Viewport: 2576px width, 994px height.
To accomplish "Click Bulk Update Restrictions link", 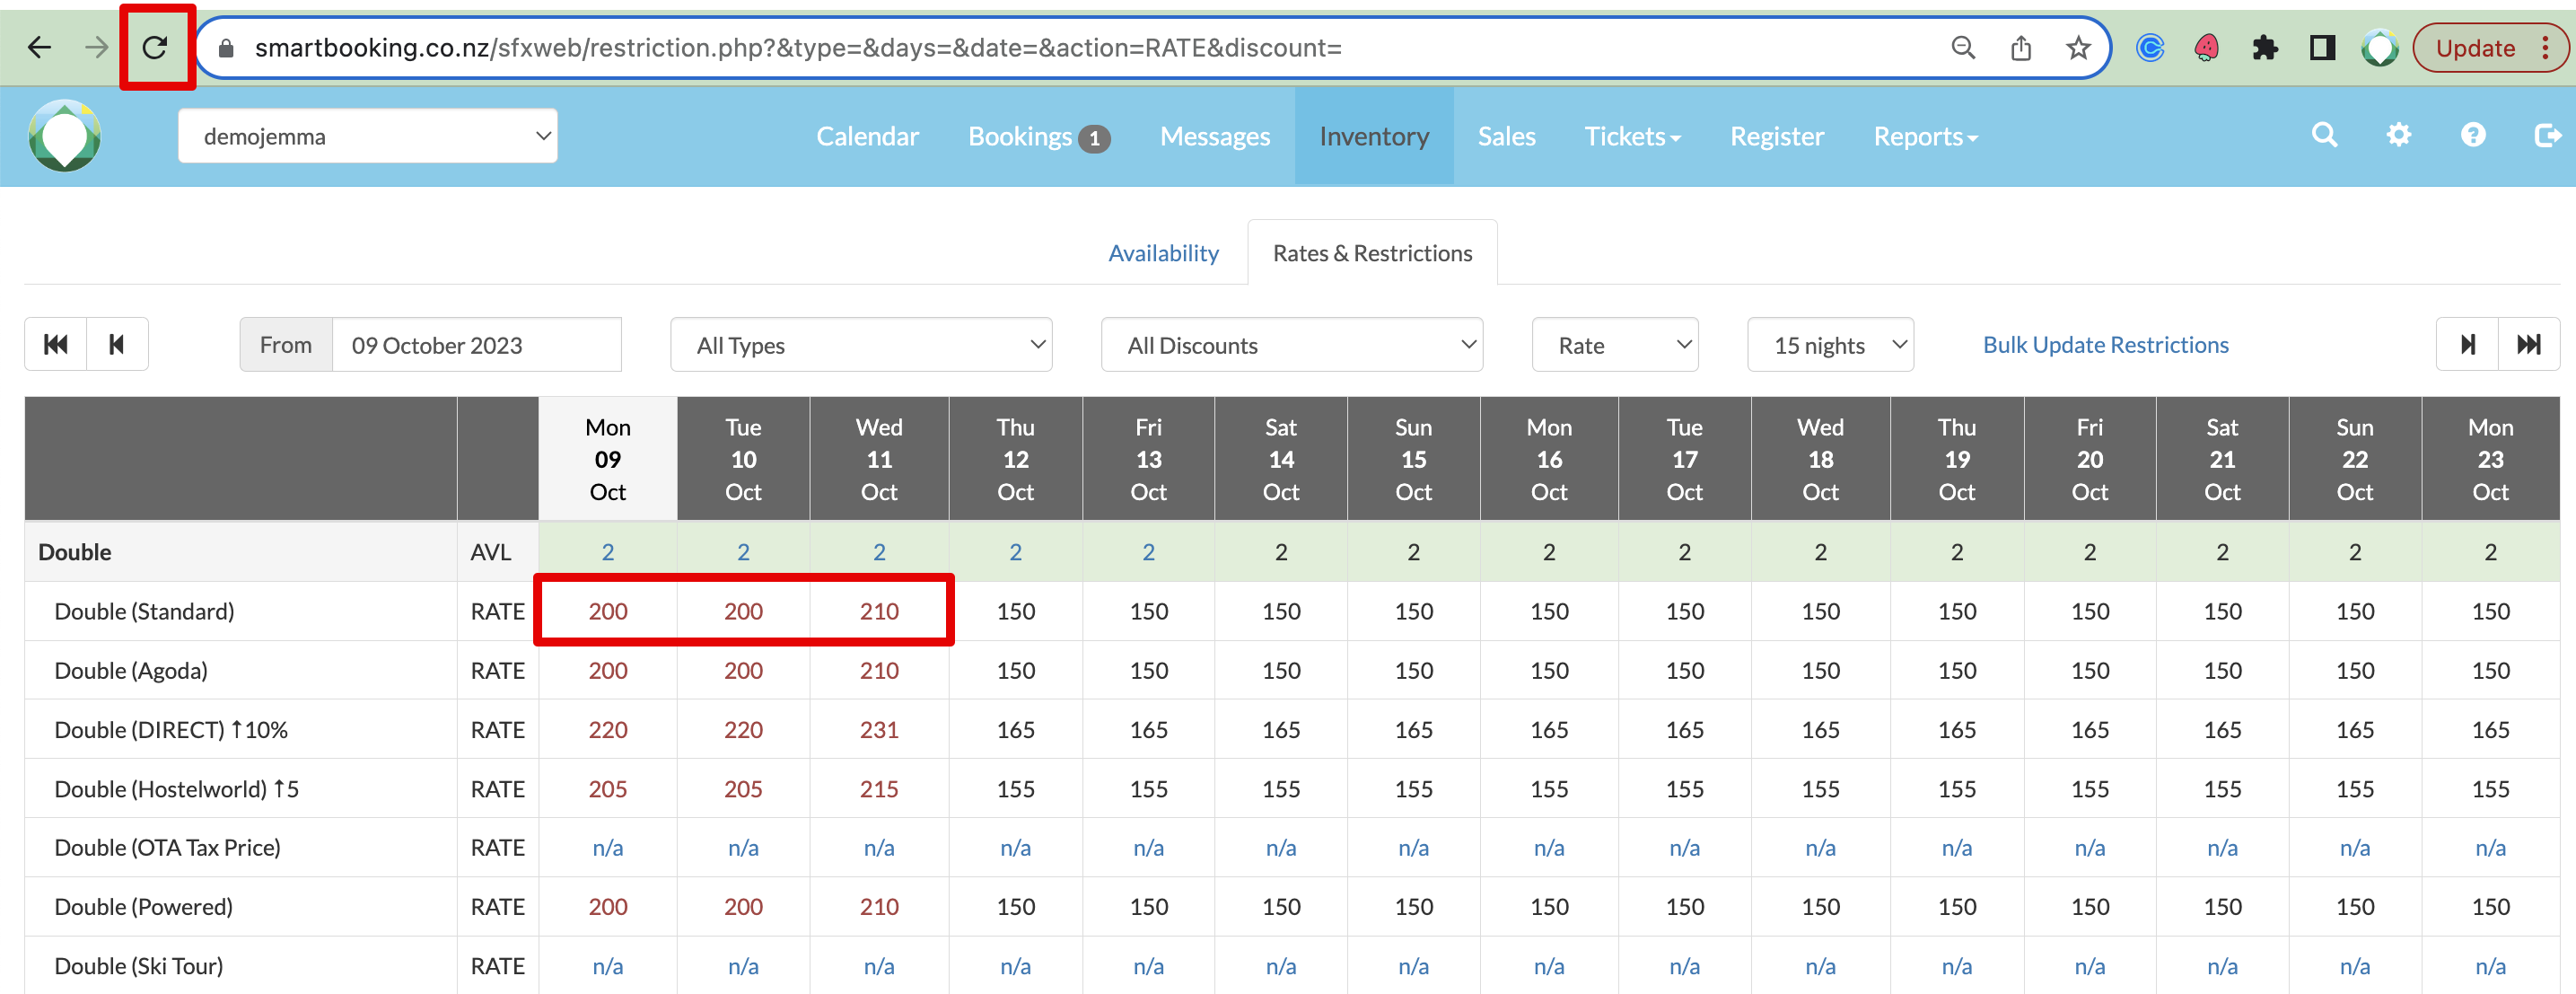I will pos(2105,345).
